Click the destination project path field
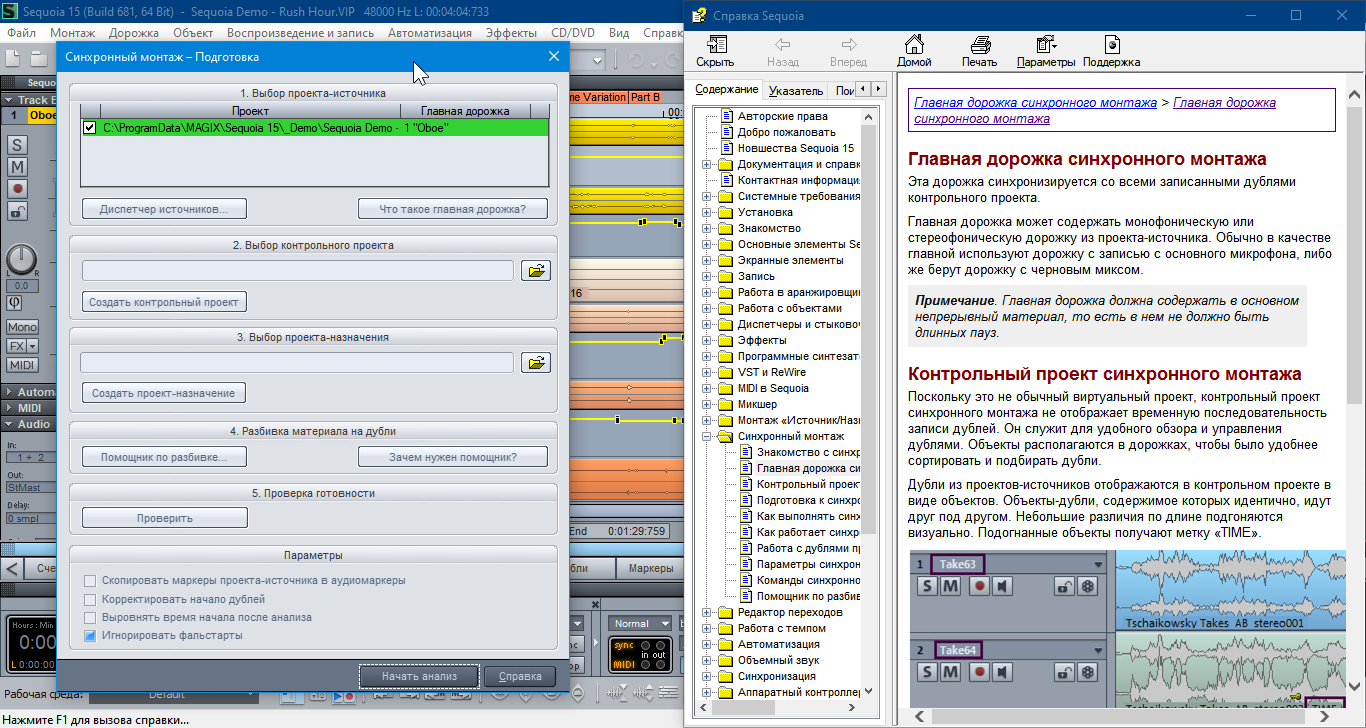Viewport: 1366px width, 728px height. click(x=297, y=363)
